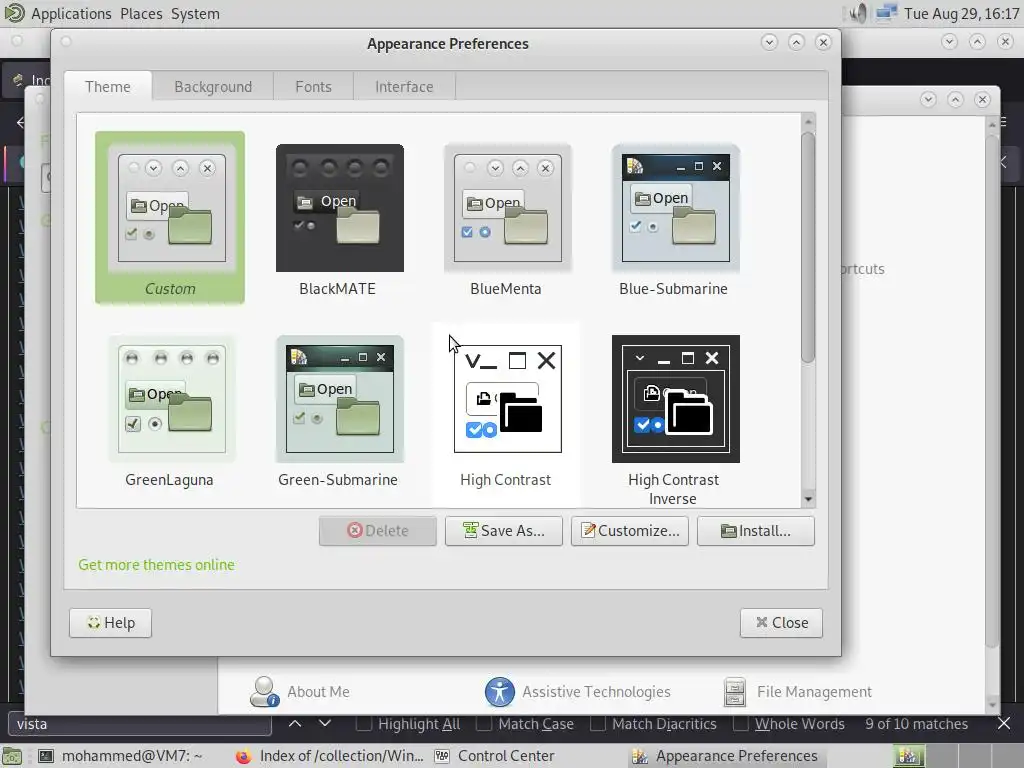
Task: Open the Customize... dialog
Action: point(630,531)
